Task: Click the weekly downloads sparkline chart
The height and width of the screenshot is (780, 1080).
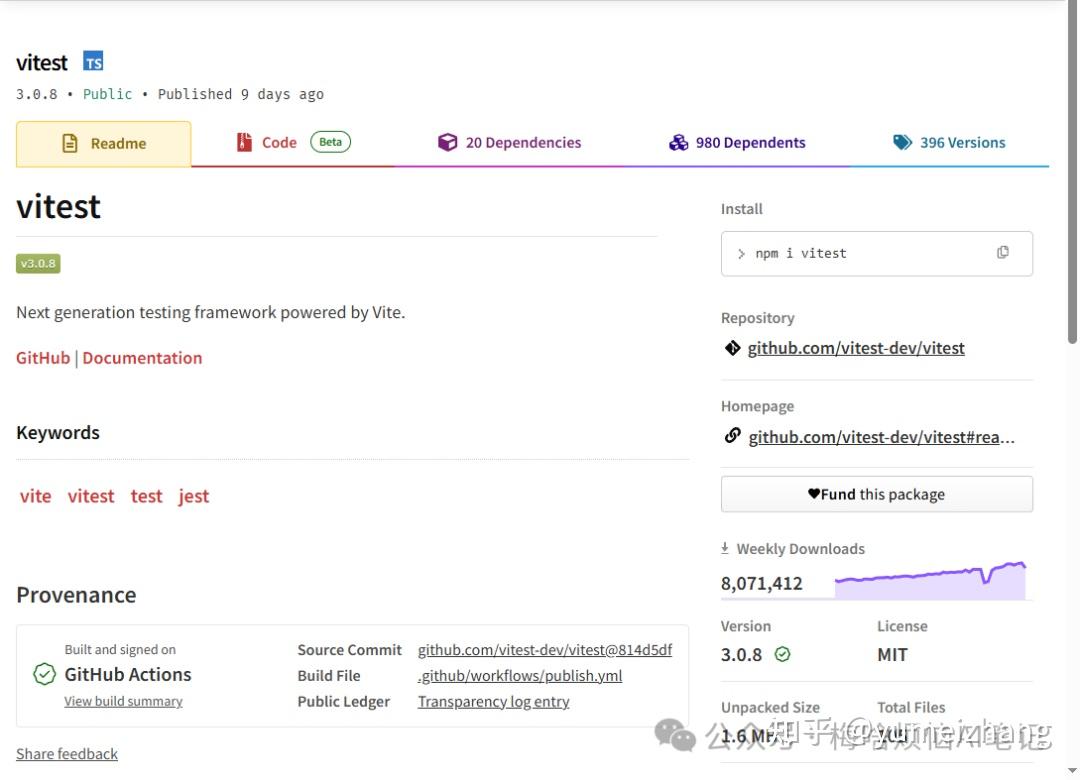Action: [931, 580]
